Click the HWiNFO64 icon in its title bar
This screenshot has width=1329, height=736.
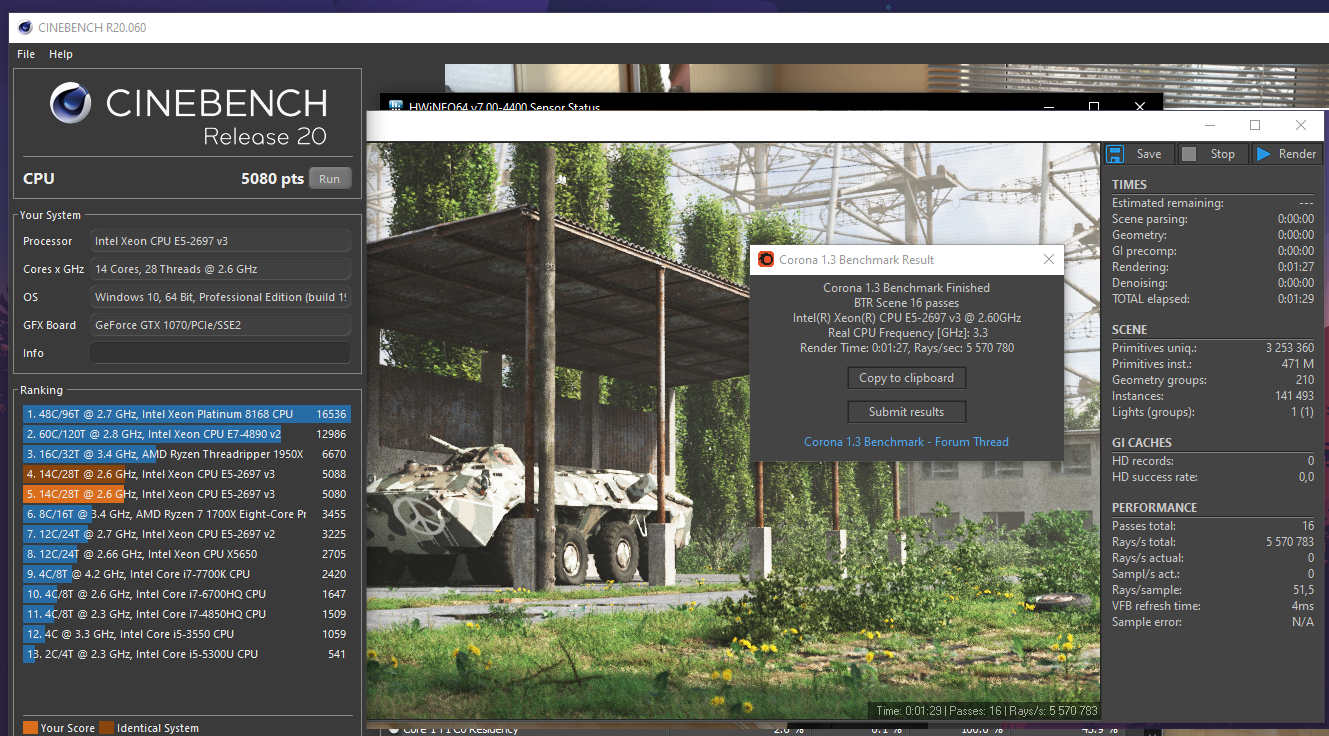pos(396,107)
